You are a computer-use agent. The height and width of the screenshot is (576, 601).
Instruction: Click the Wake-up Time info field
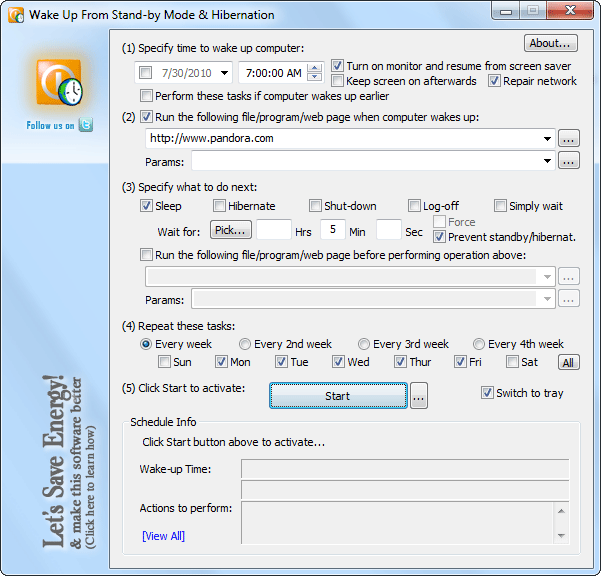coord(405,469)
